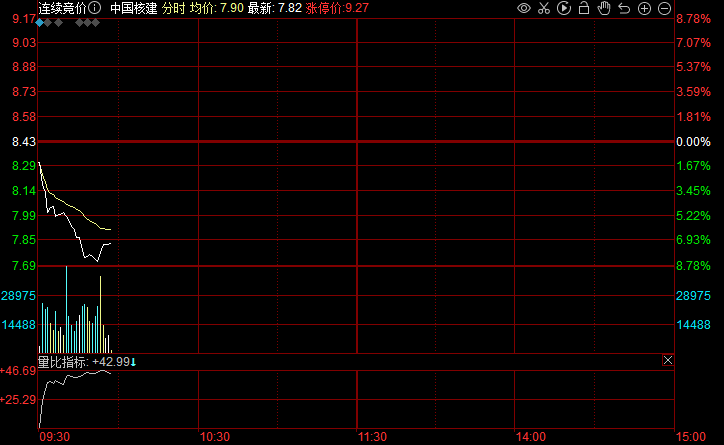The height and width of the screenshot is (445, 724).
Task: Click the scissors screenshot tool icon
Action: click(x=543, y=8)
